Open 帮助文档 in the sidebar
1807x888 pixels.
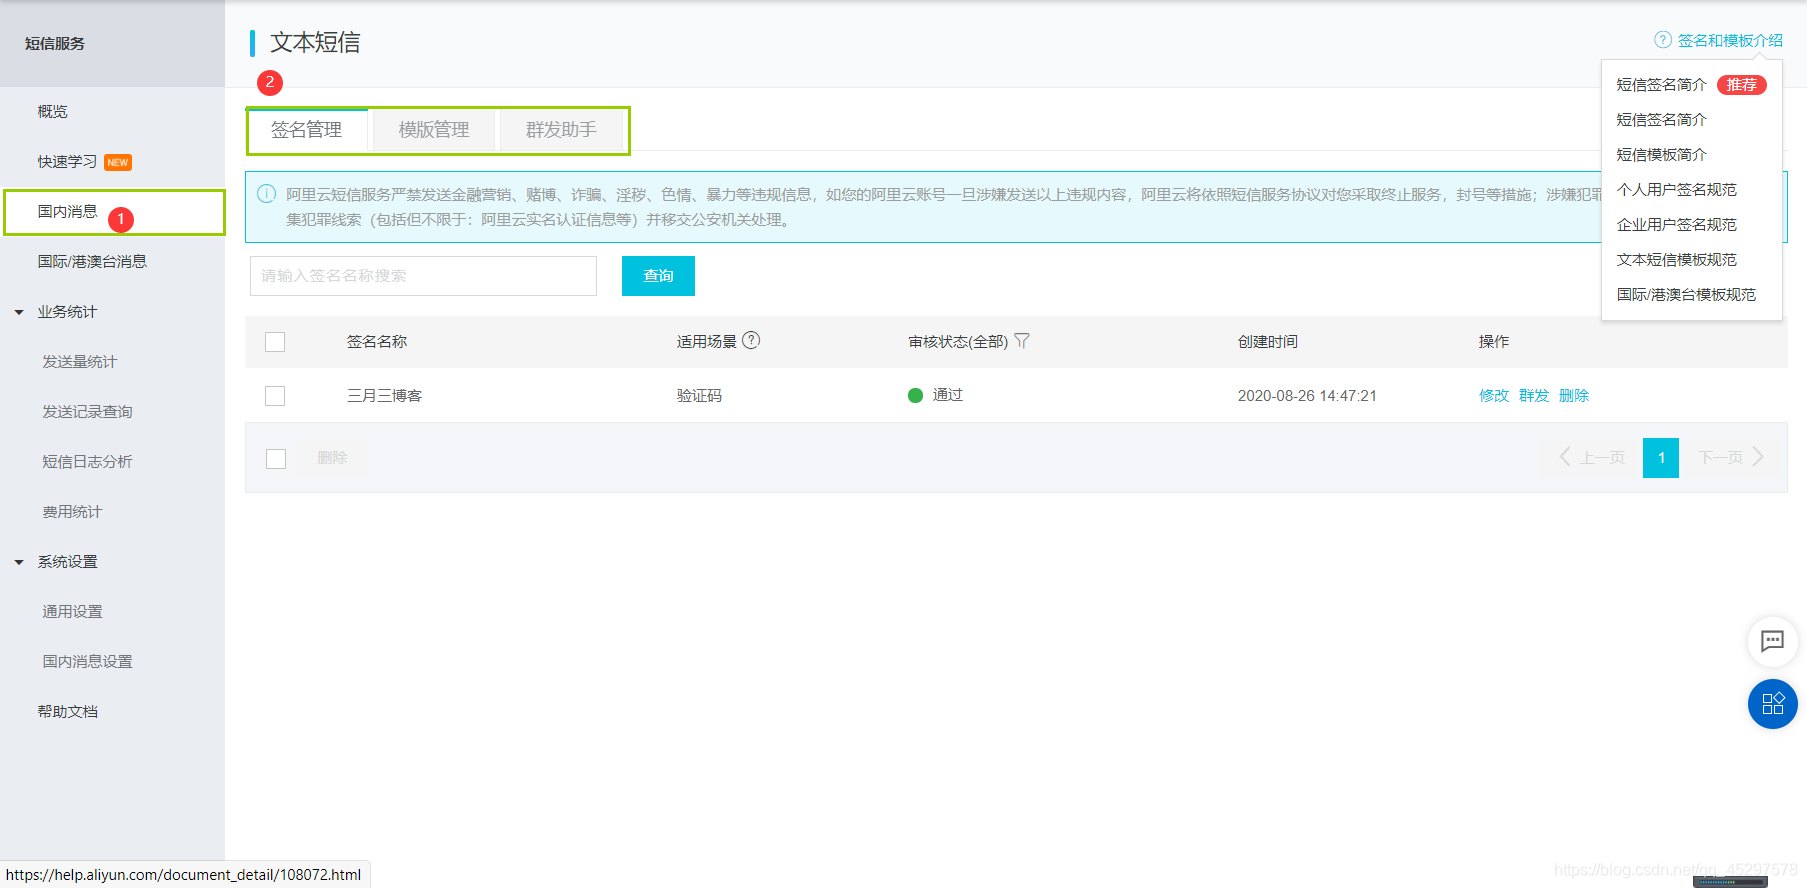pos(68,712)
